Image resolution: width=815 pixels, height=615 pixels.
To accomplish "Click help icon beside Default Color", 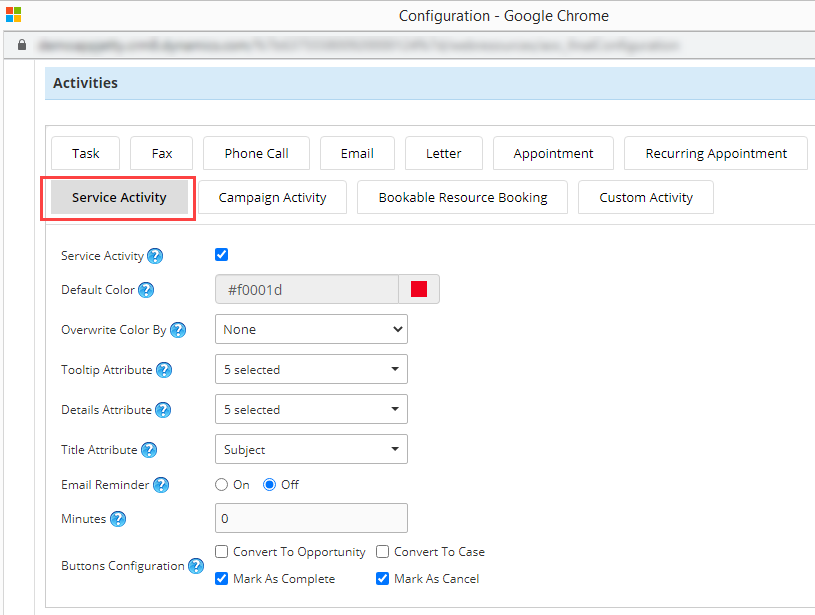I will (146, 290).
